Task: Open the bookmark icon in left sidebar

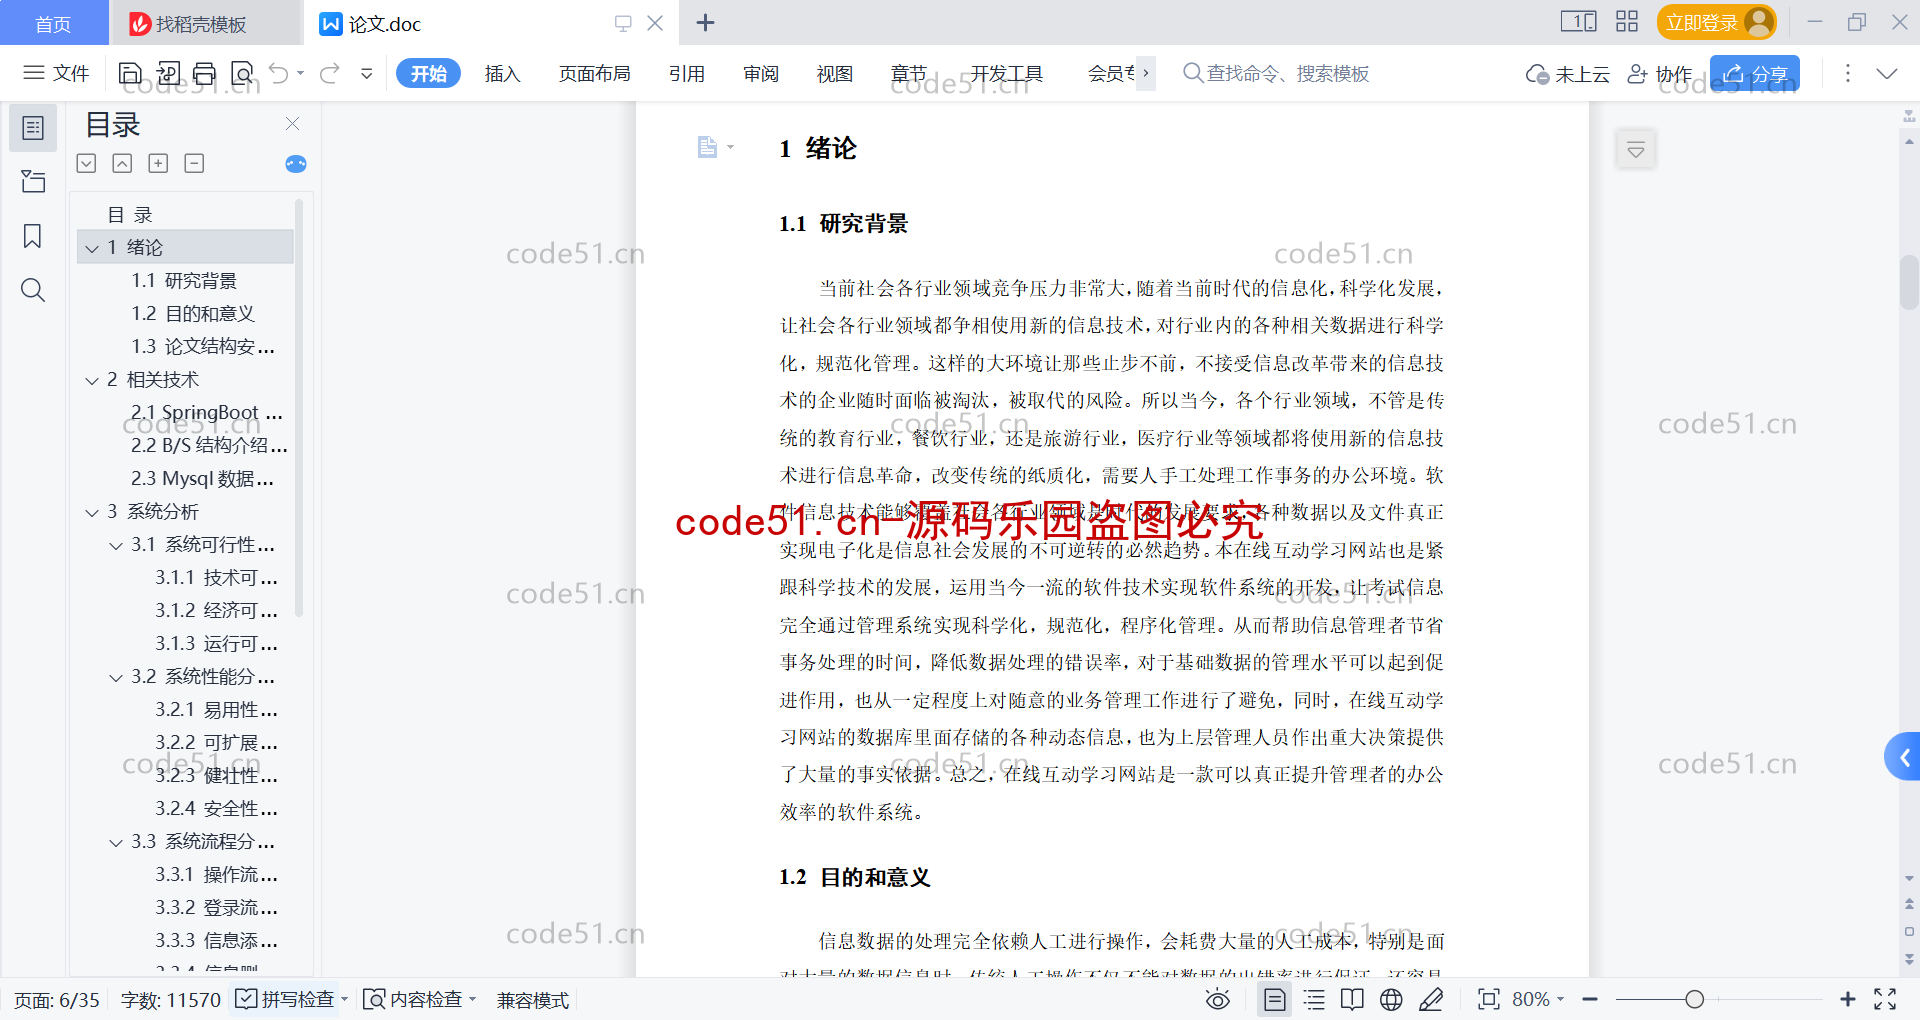Action: pyautogui.click(x=33, y=236)
